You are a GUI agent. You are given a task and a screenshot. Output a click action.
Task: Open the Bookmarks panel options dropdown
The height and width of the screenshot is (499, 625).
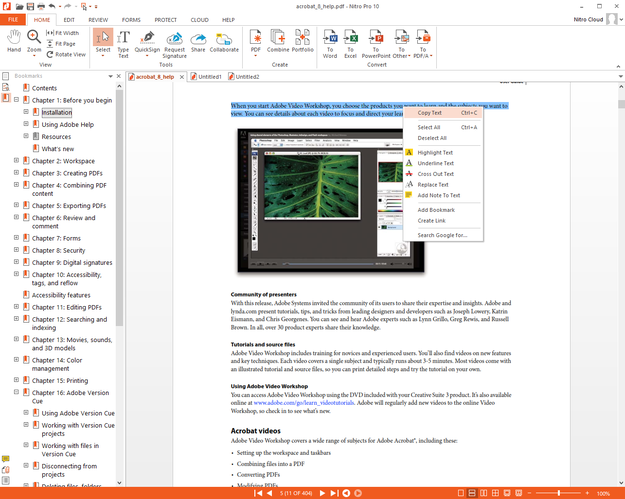tap(110, 76)
